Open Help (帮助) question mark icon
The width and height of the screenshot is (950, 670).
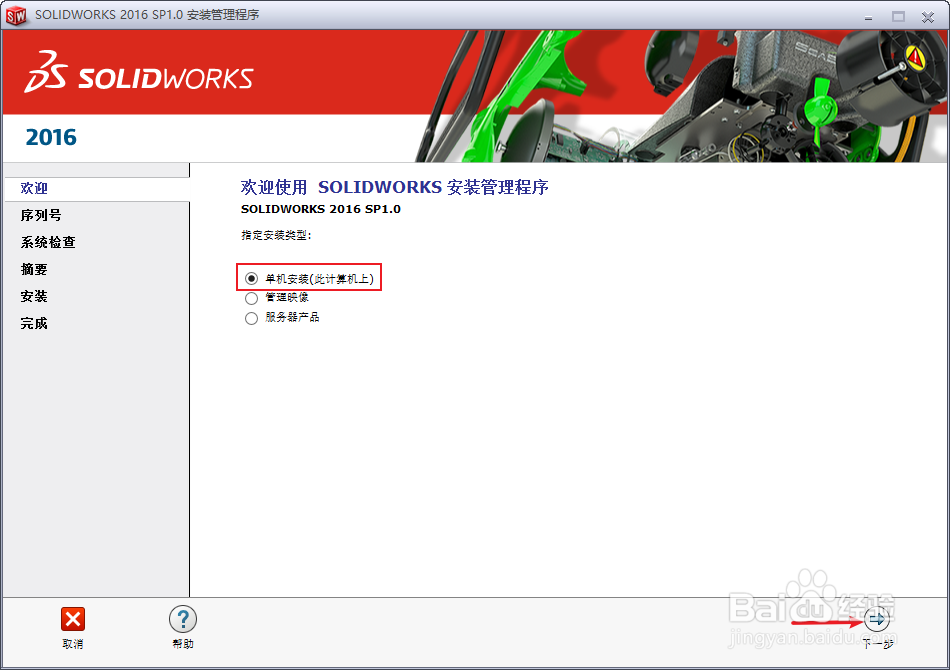pos(182,619)
